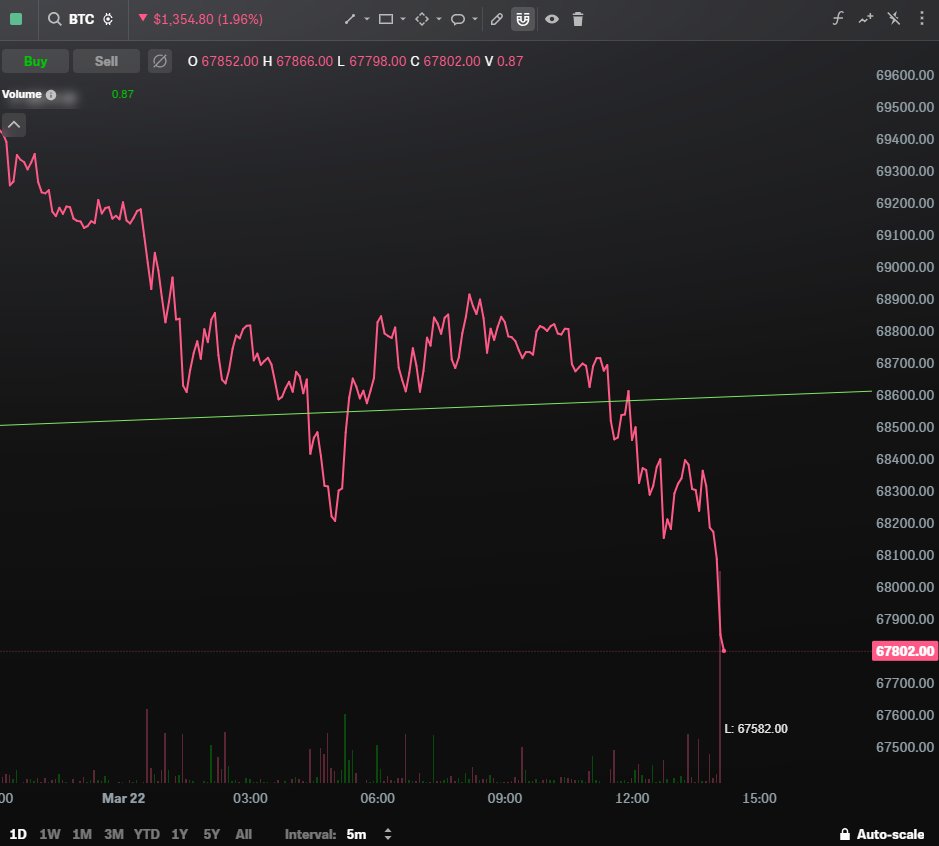Click the high value H 67866.00
Image resolution: width=939 pixels, height=846 pixels.
point(298,61)
